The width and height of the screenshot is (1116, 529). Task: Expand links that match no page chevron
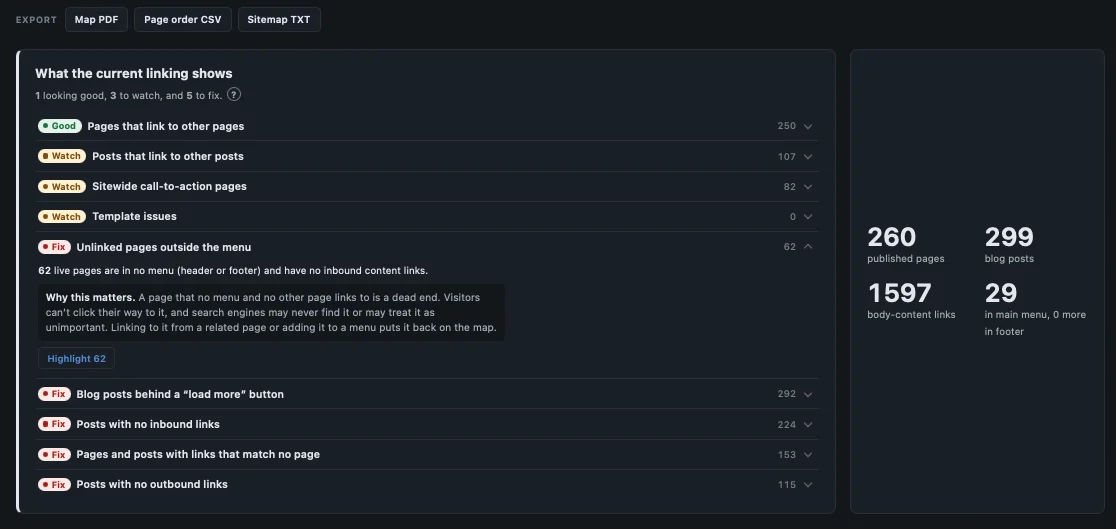coord(808,454)
